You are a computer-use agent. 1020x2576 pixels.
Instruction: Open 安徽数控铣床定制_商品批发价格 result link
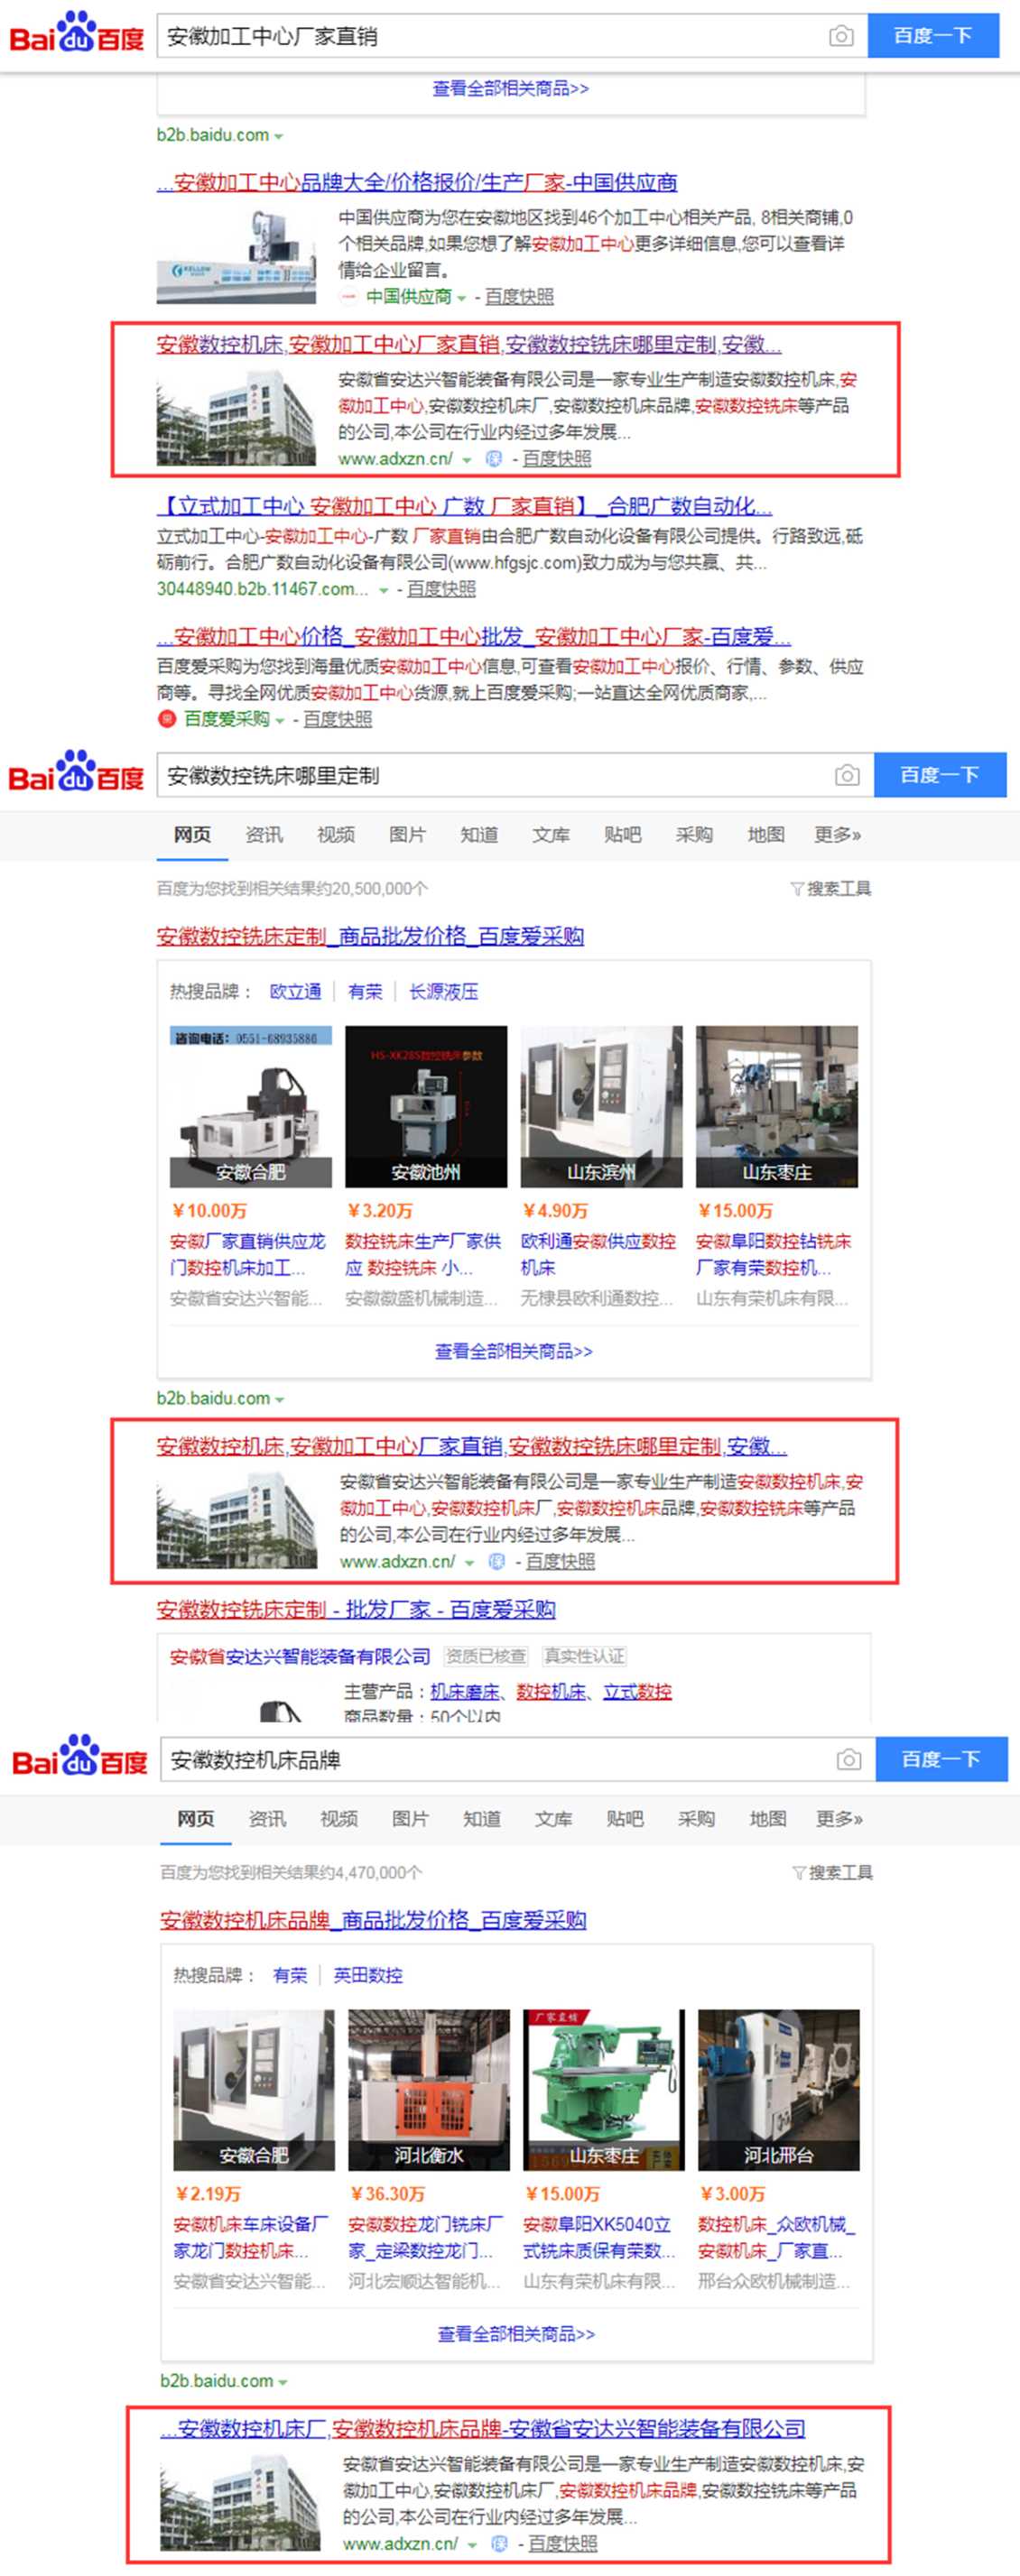pyautogui.click(x=370, y=936)
